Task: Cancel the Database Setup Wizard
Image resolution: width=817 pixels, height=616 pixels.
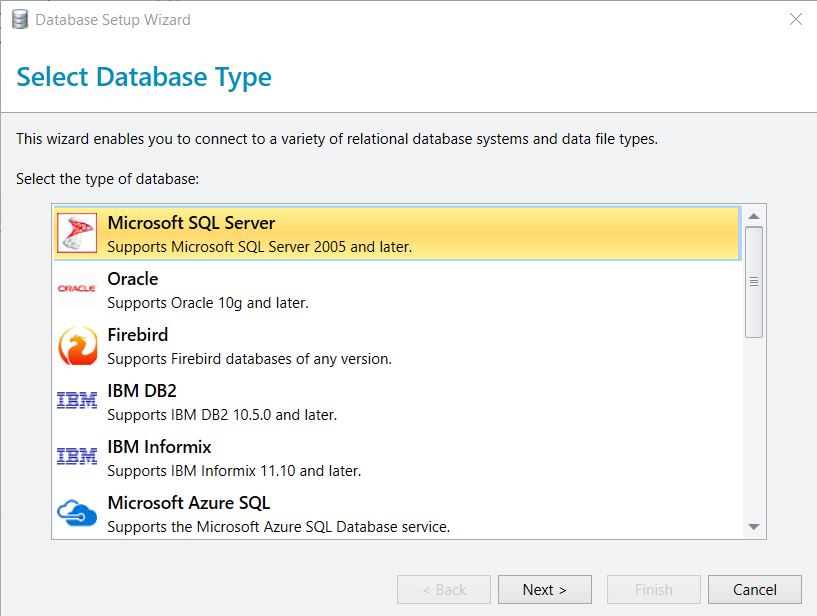Action: pyautogui.click(x=754, y=589)
